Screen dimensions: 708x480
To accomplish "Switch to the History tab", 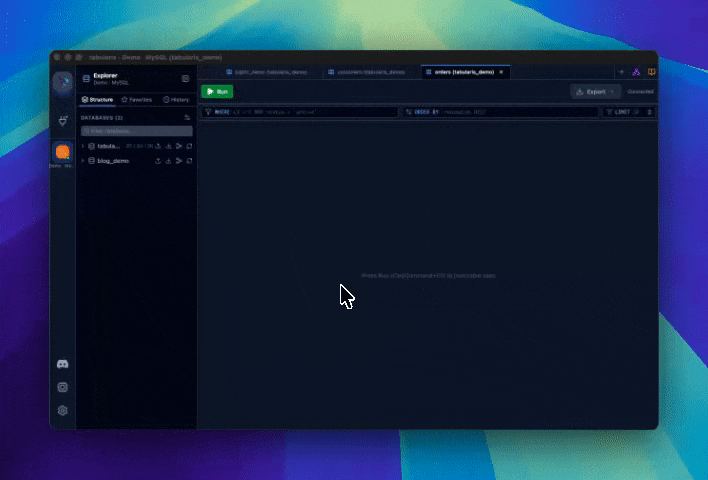I will (x=176, y=100).
